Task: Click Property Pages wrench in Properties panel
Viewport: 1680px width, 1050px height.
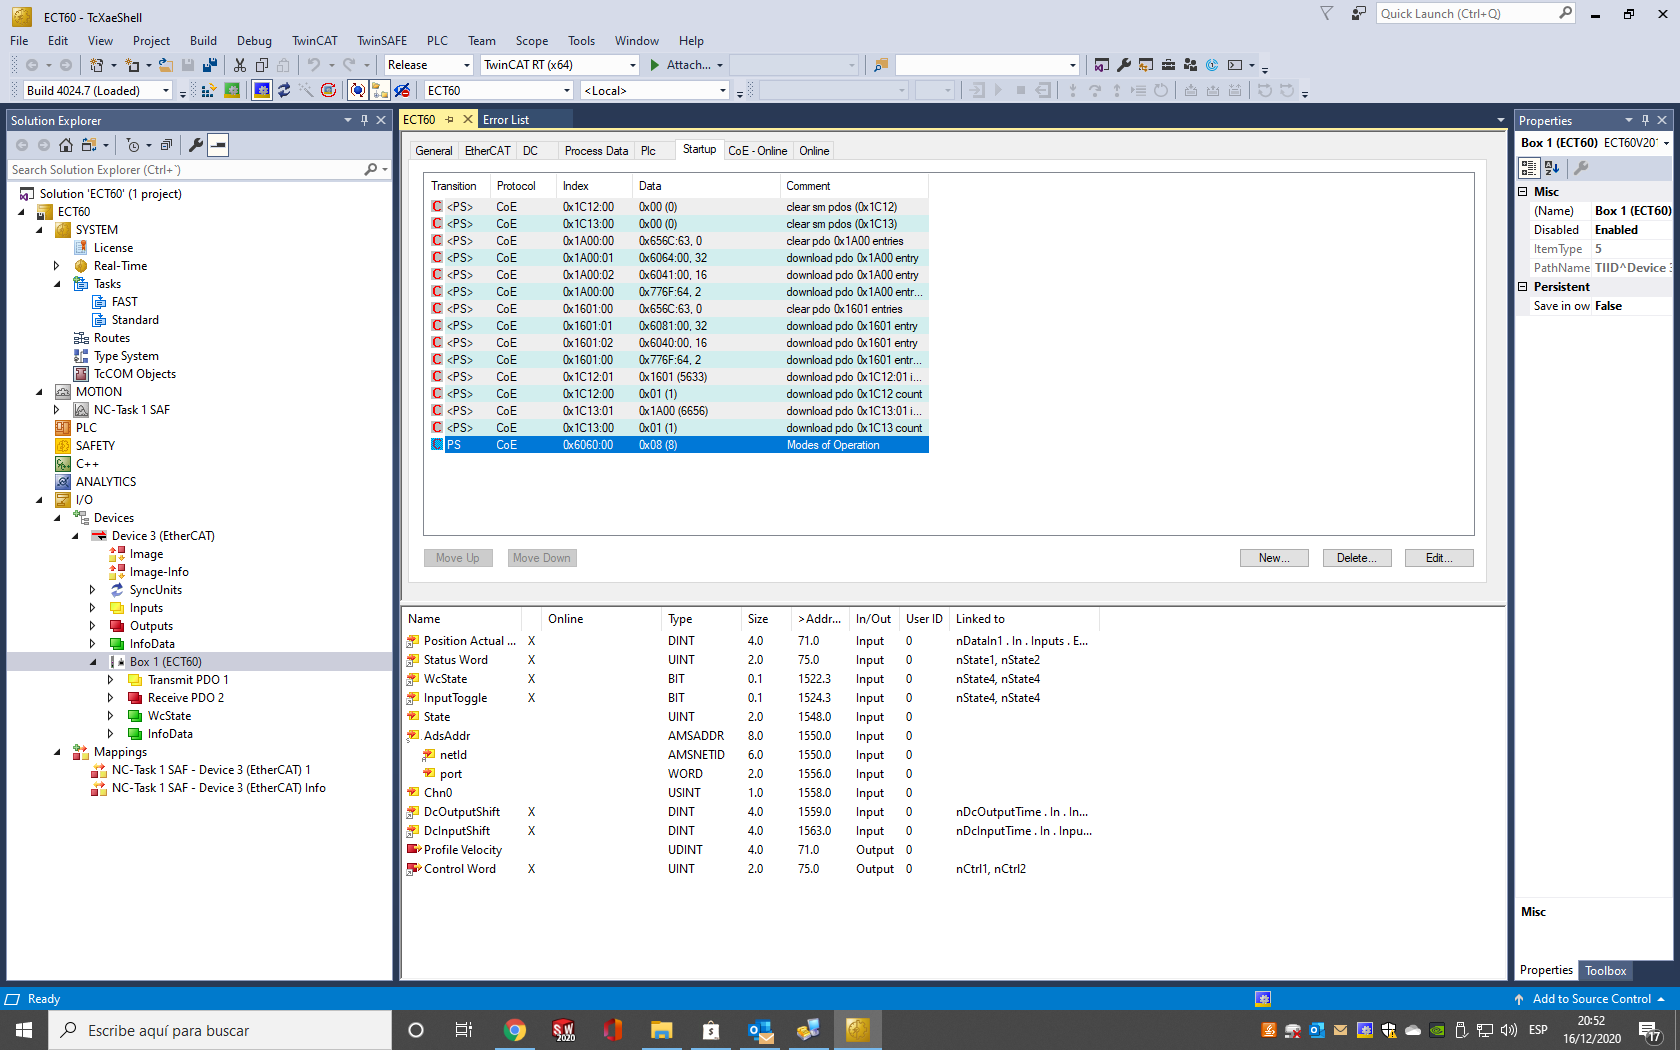Action: point(1581,168)
